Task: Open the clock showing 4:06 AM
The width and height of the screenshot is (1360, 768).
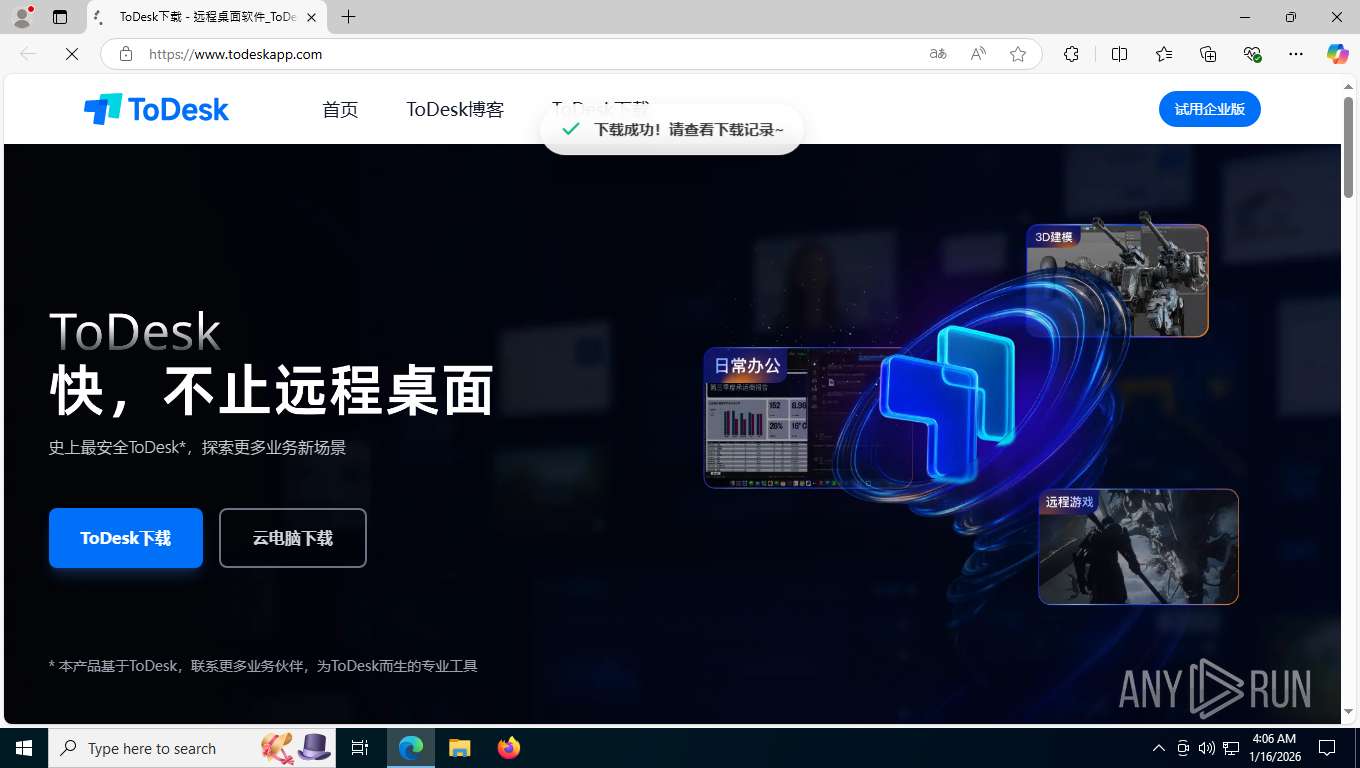Action: click(1274, 748)
